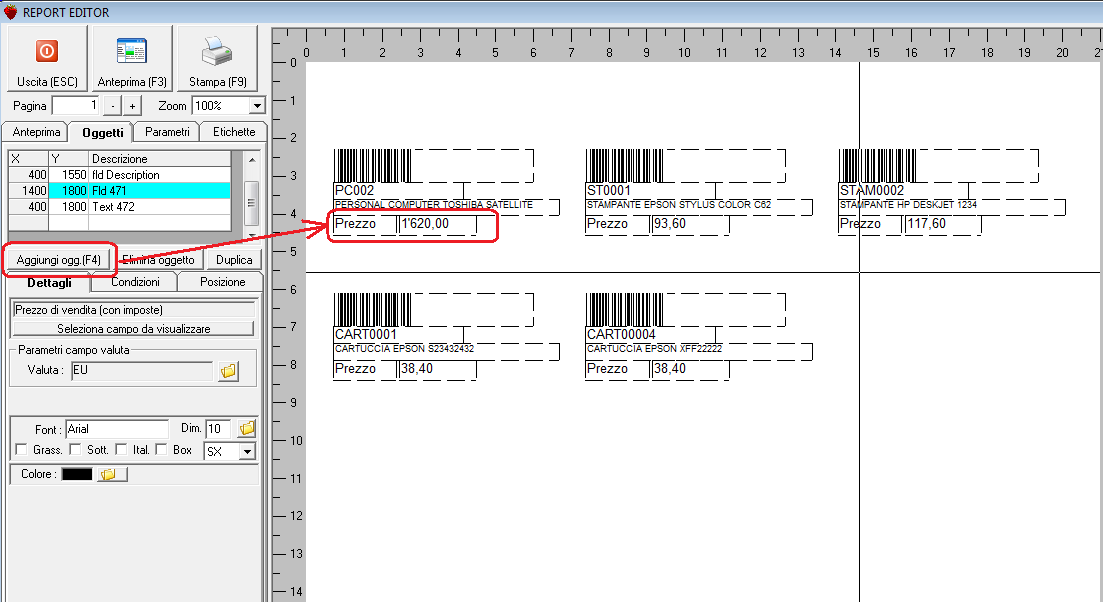The image size is (1103, 602).
Task: Select the CART00004 code on label
Action: click(621, 335)
